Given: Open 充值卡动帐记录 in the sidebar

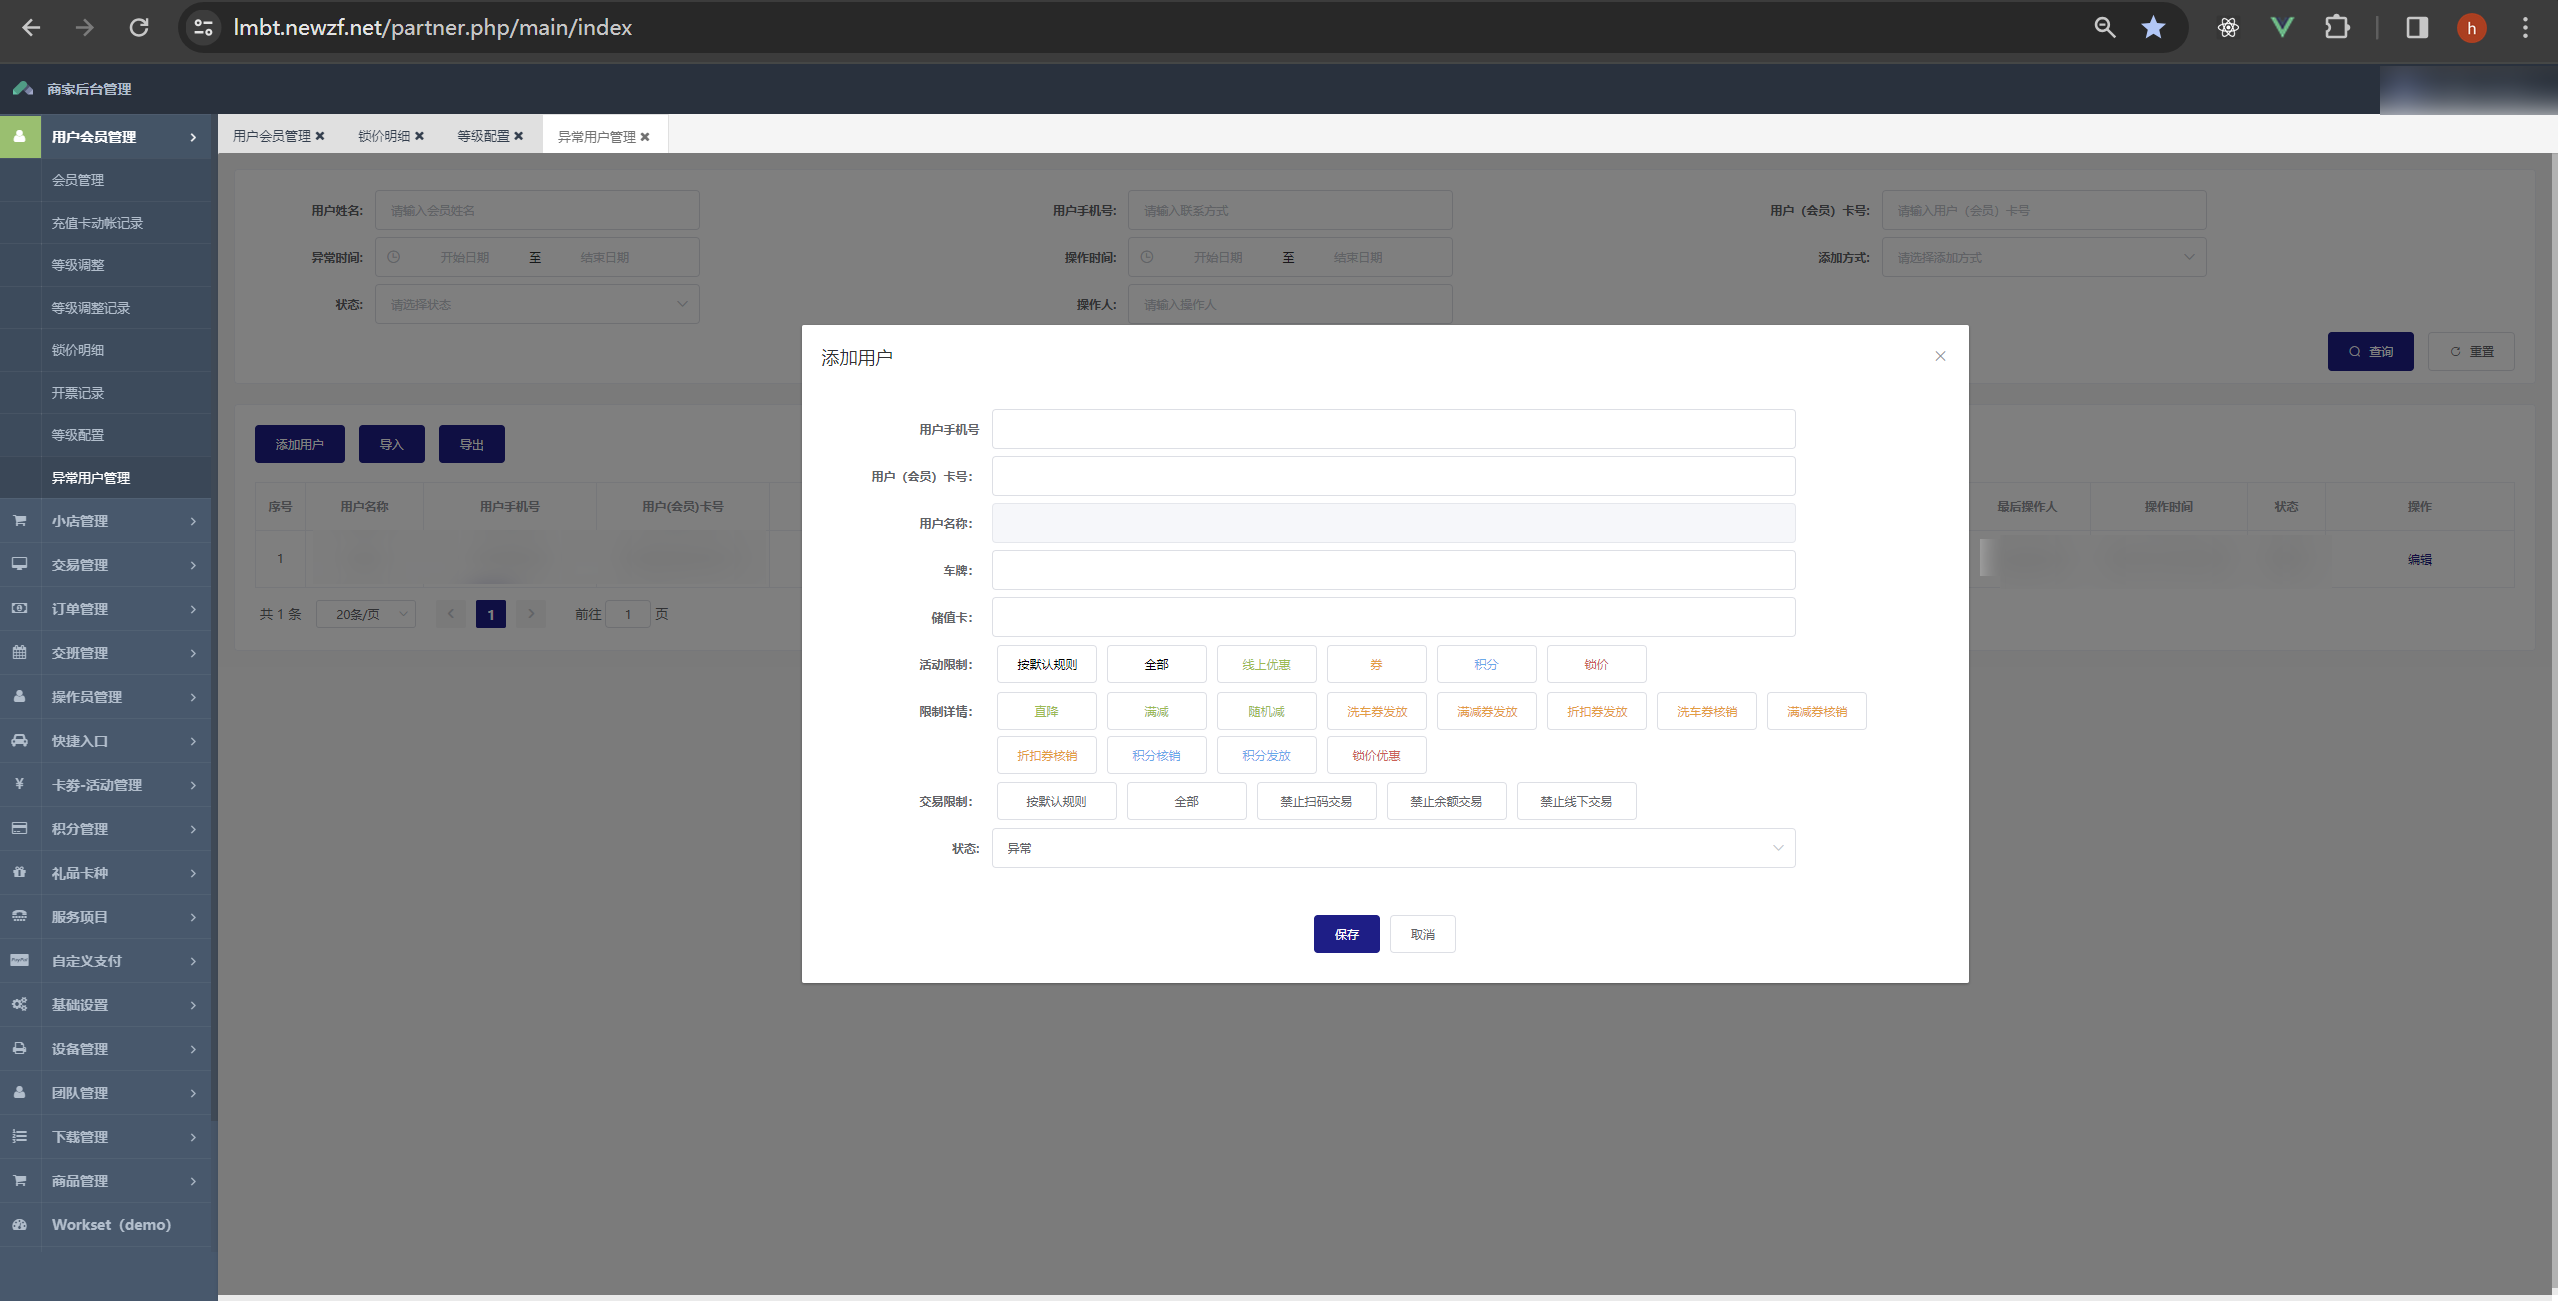Looking at the screenshot, I should 97,223.
